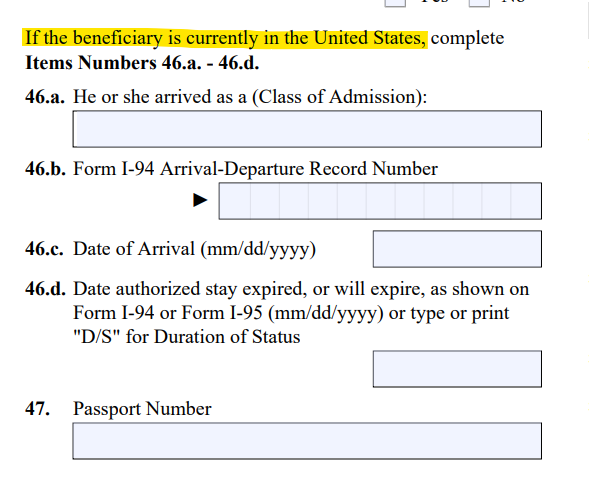Click the Passport Number field

[x=307, y=441]
